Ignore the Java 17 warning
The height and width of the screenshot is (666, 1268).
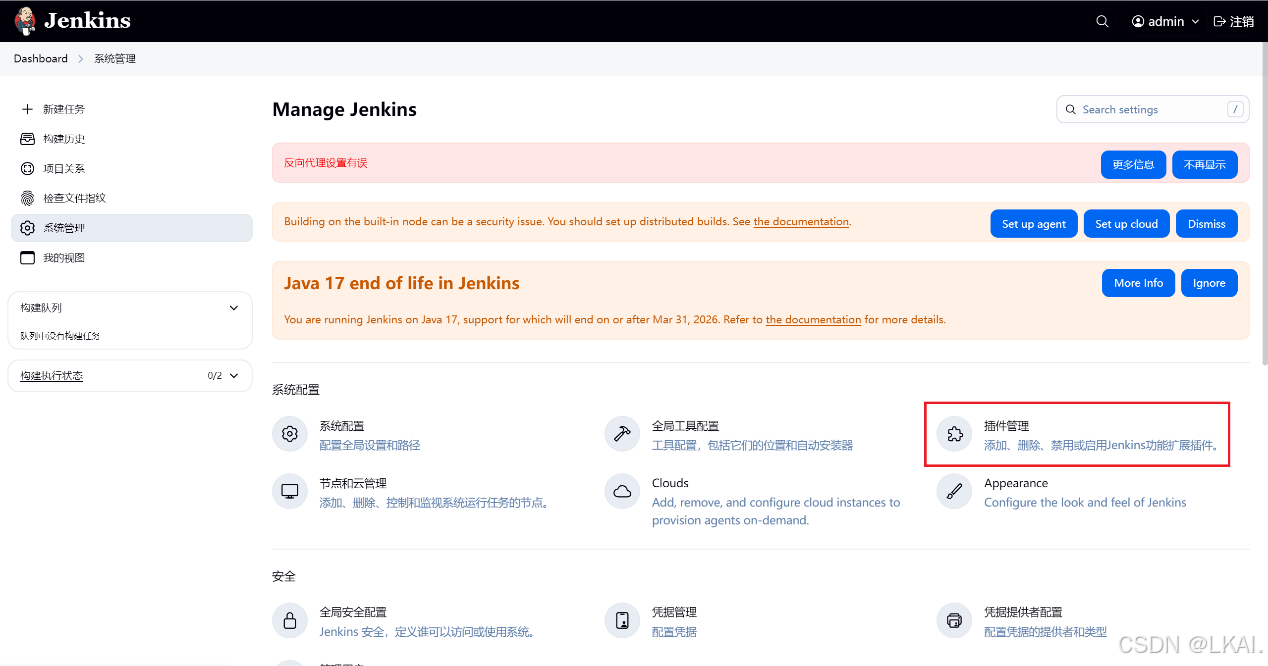(1209, 283)
